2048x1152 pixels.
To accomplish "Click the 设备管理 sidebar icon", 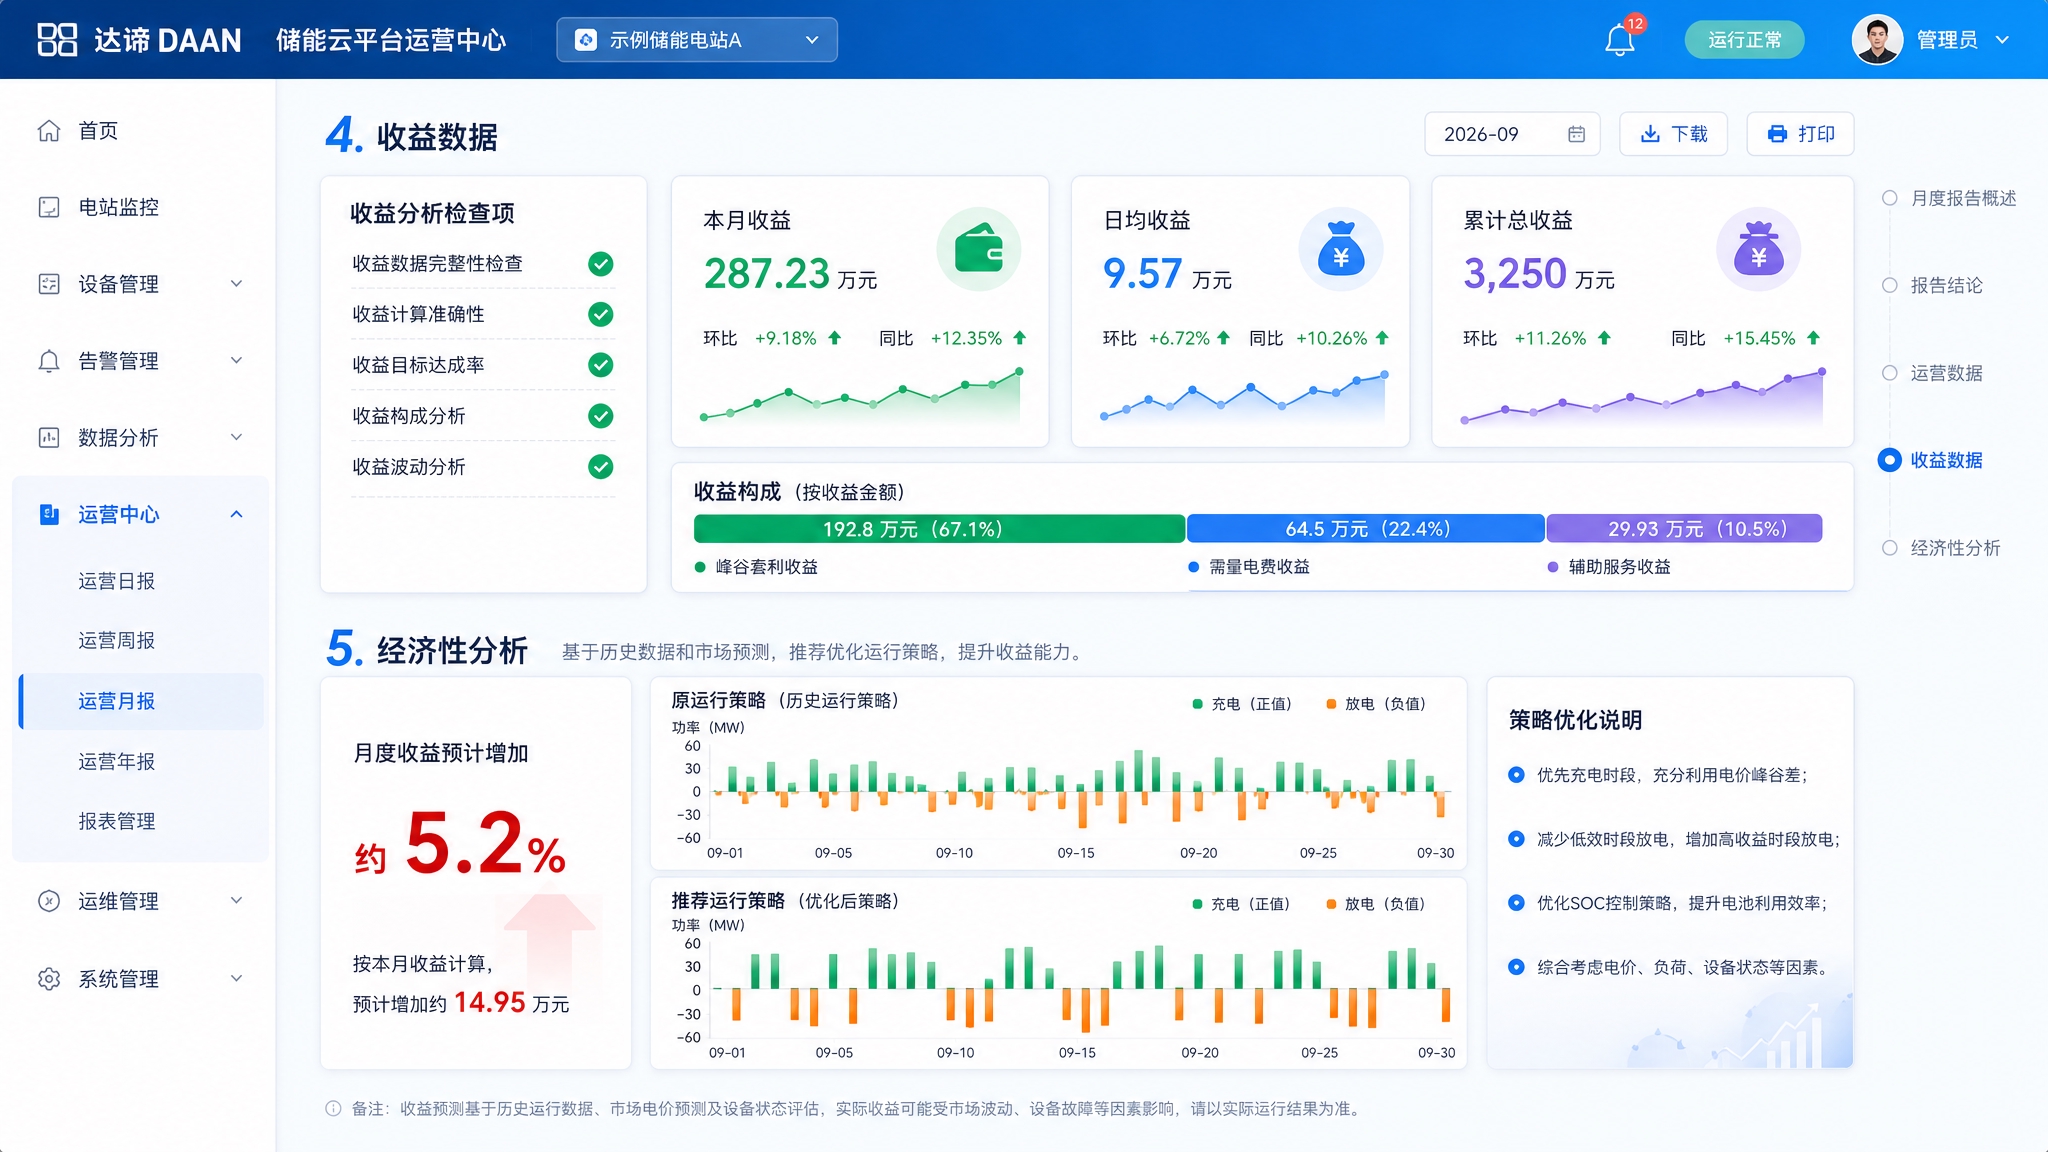I will click(x=49, y=284).
